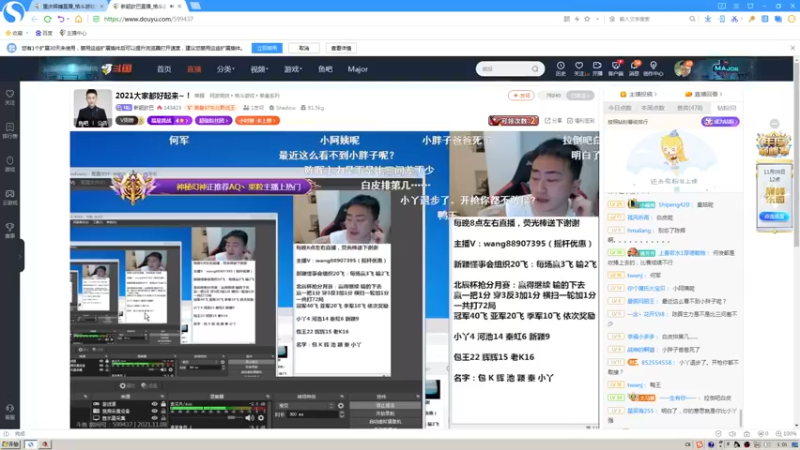Open the 直播回看 replay link
This screenshot has height=450, width=800.
pos(703,94)
